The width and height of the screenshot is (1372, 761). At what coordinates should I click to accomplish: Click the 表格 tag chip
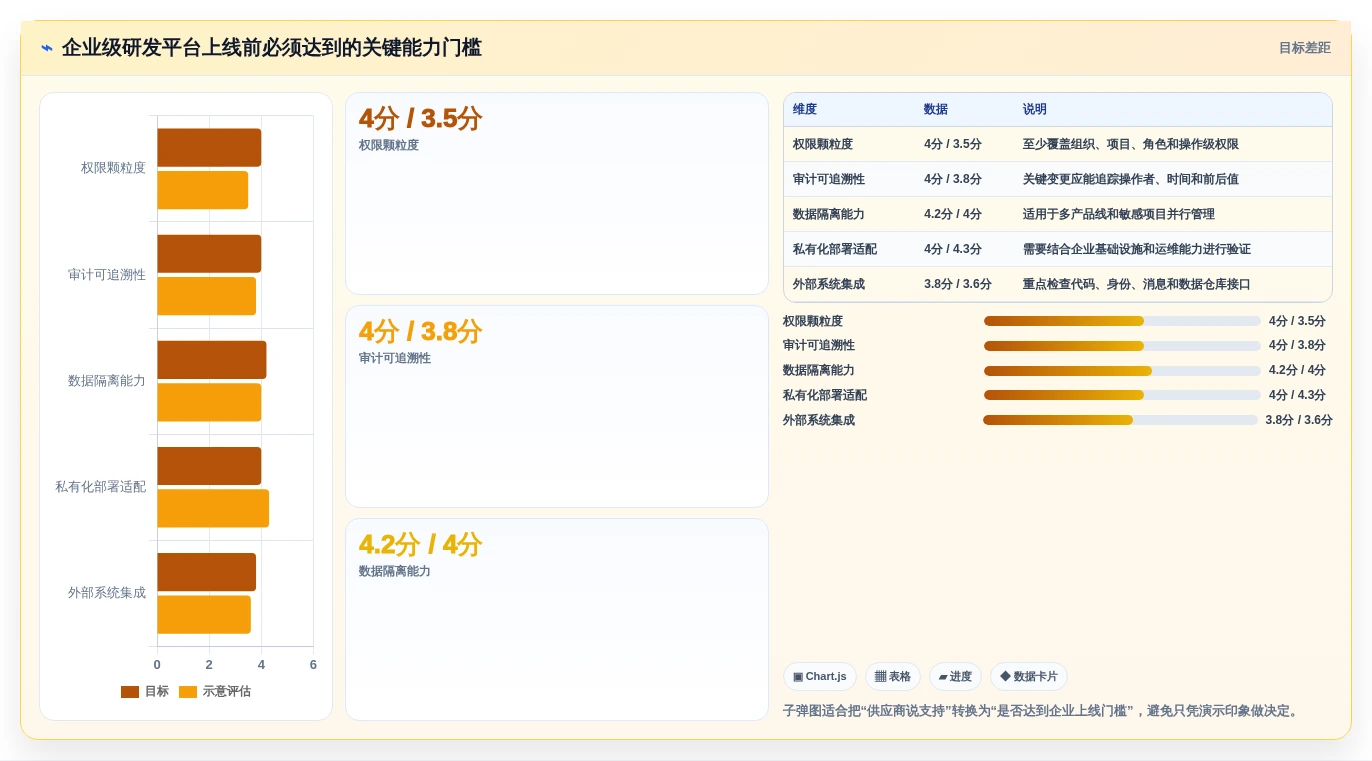point(893,677)
